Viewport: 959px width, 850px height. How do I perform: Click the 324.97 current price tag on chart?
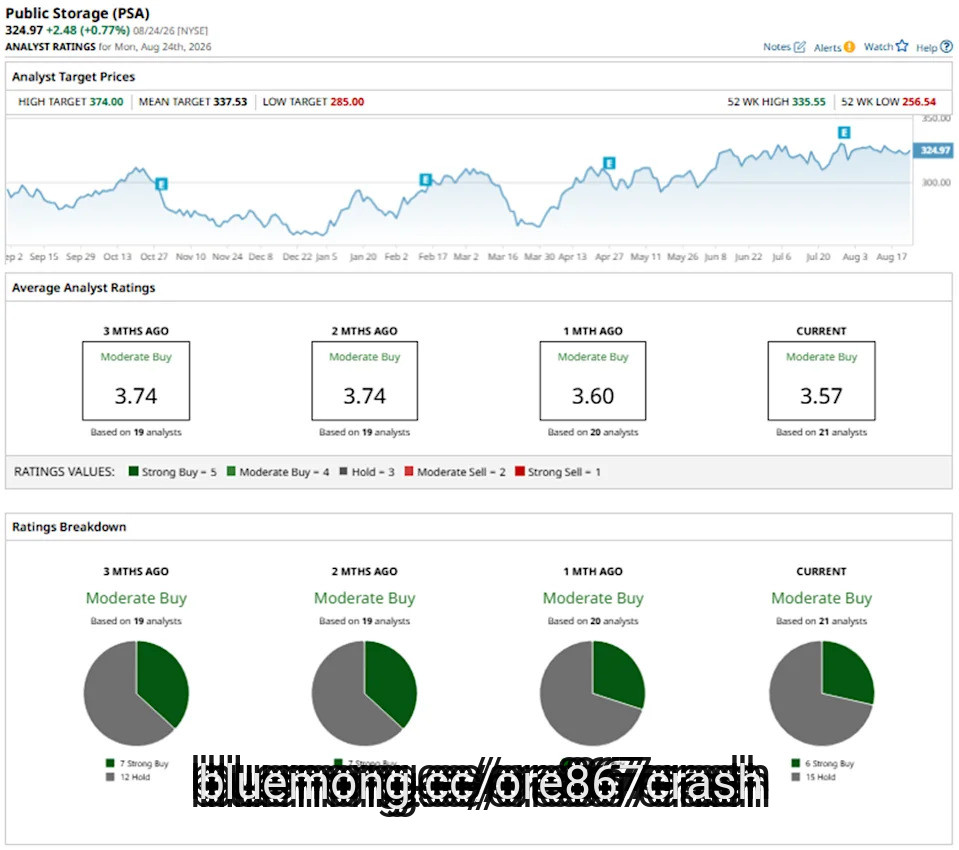click(933, 150)
